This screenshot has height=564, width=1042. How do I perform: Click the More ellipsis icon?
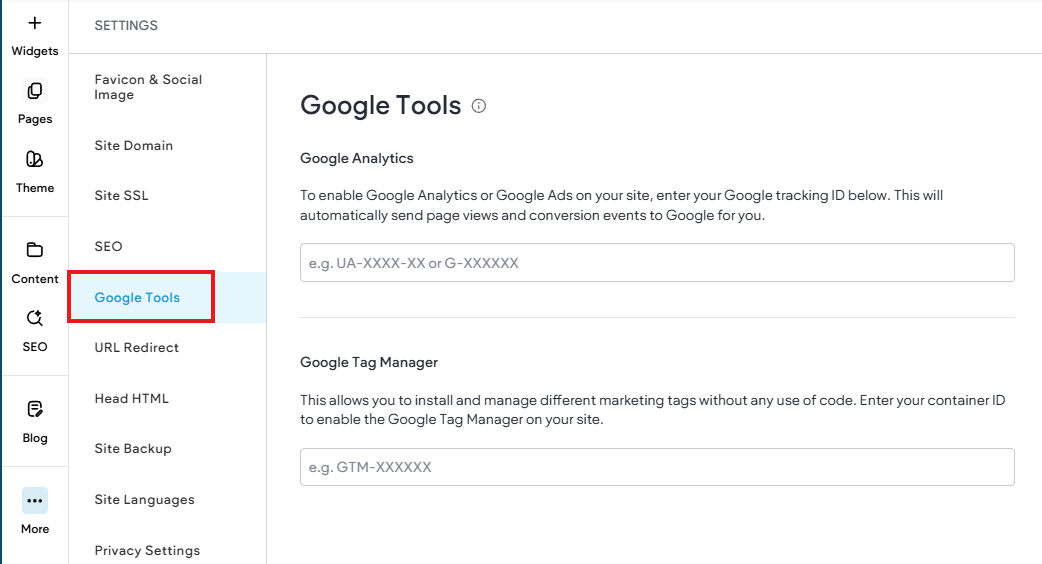click(x=35, y=500)
